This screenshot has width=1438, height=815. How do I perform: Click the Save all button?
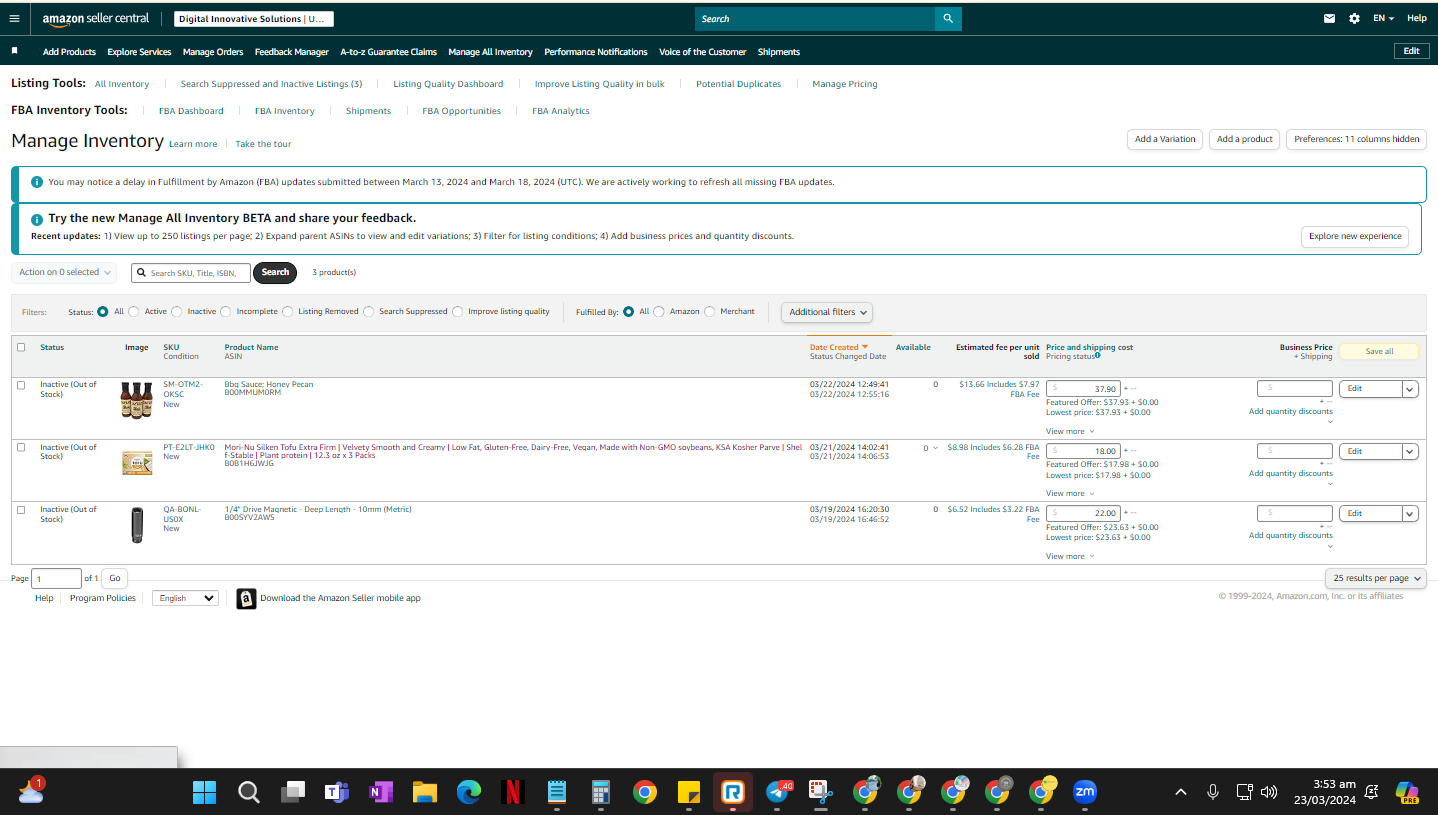[x=1379, y=351]
